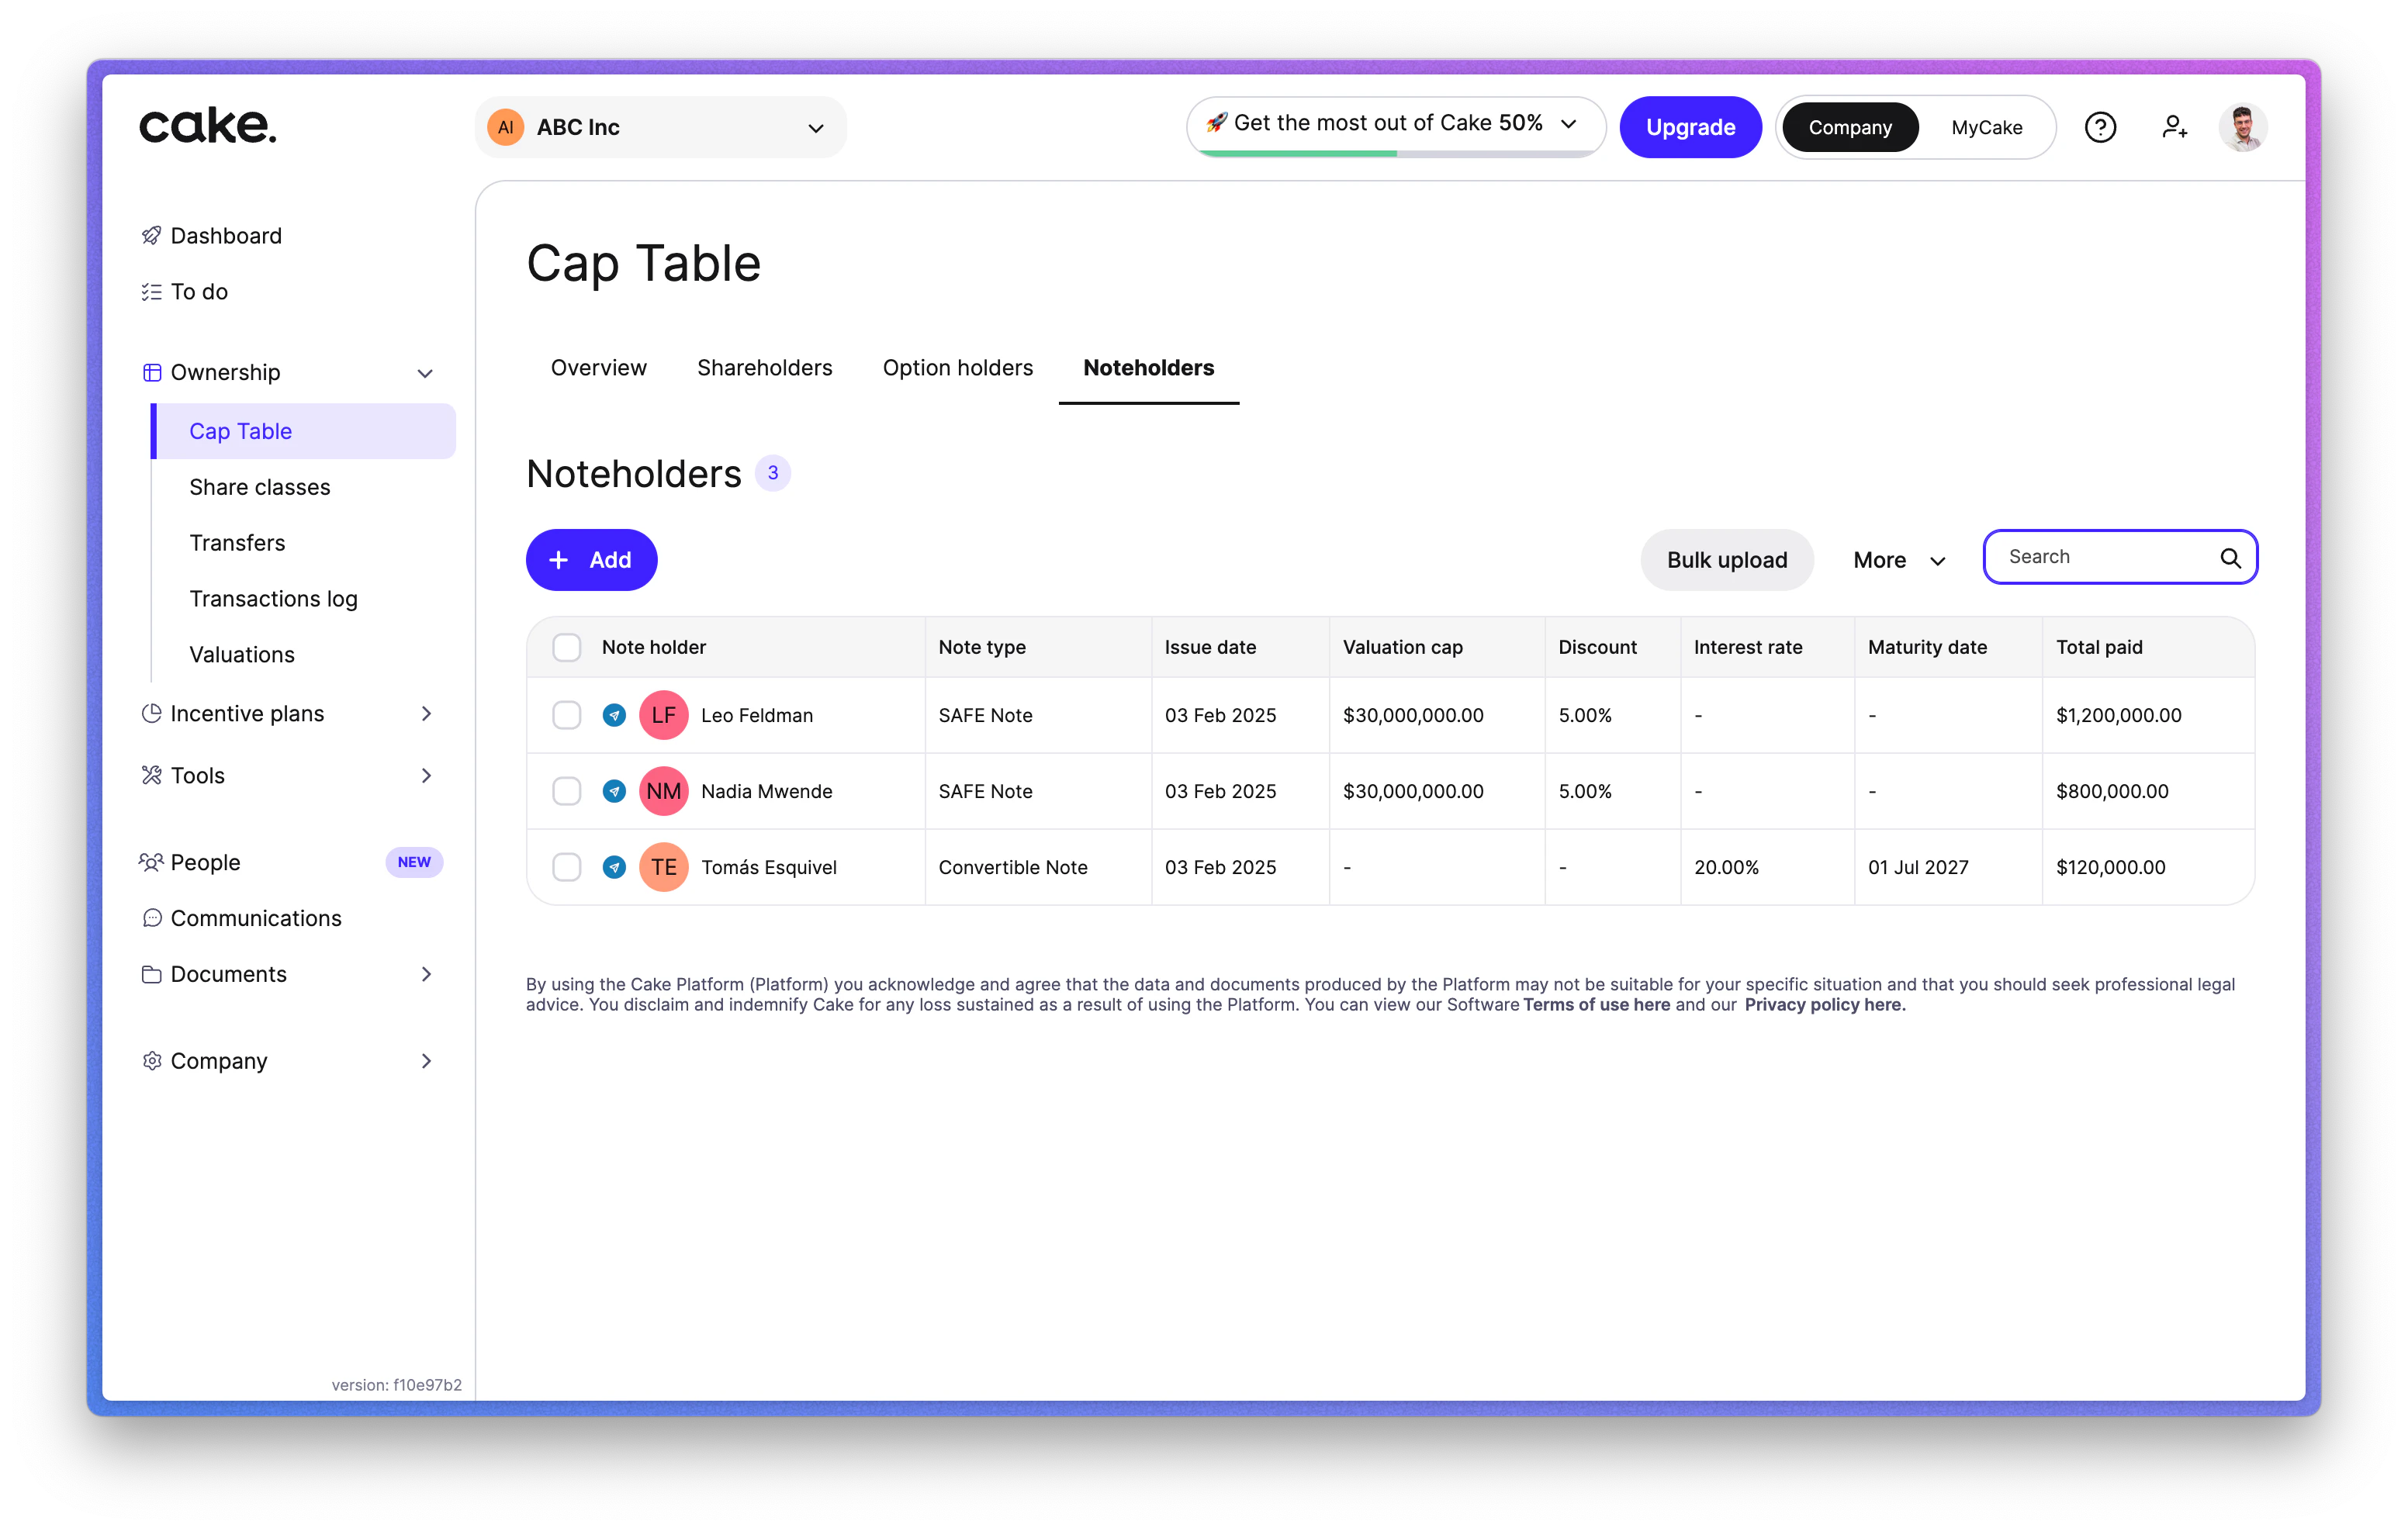Check the box next to Tomás Esquivel
Screen dimensions: 2408x1531
567,867
